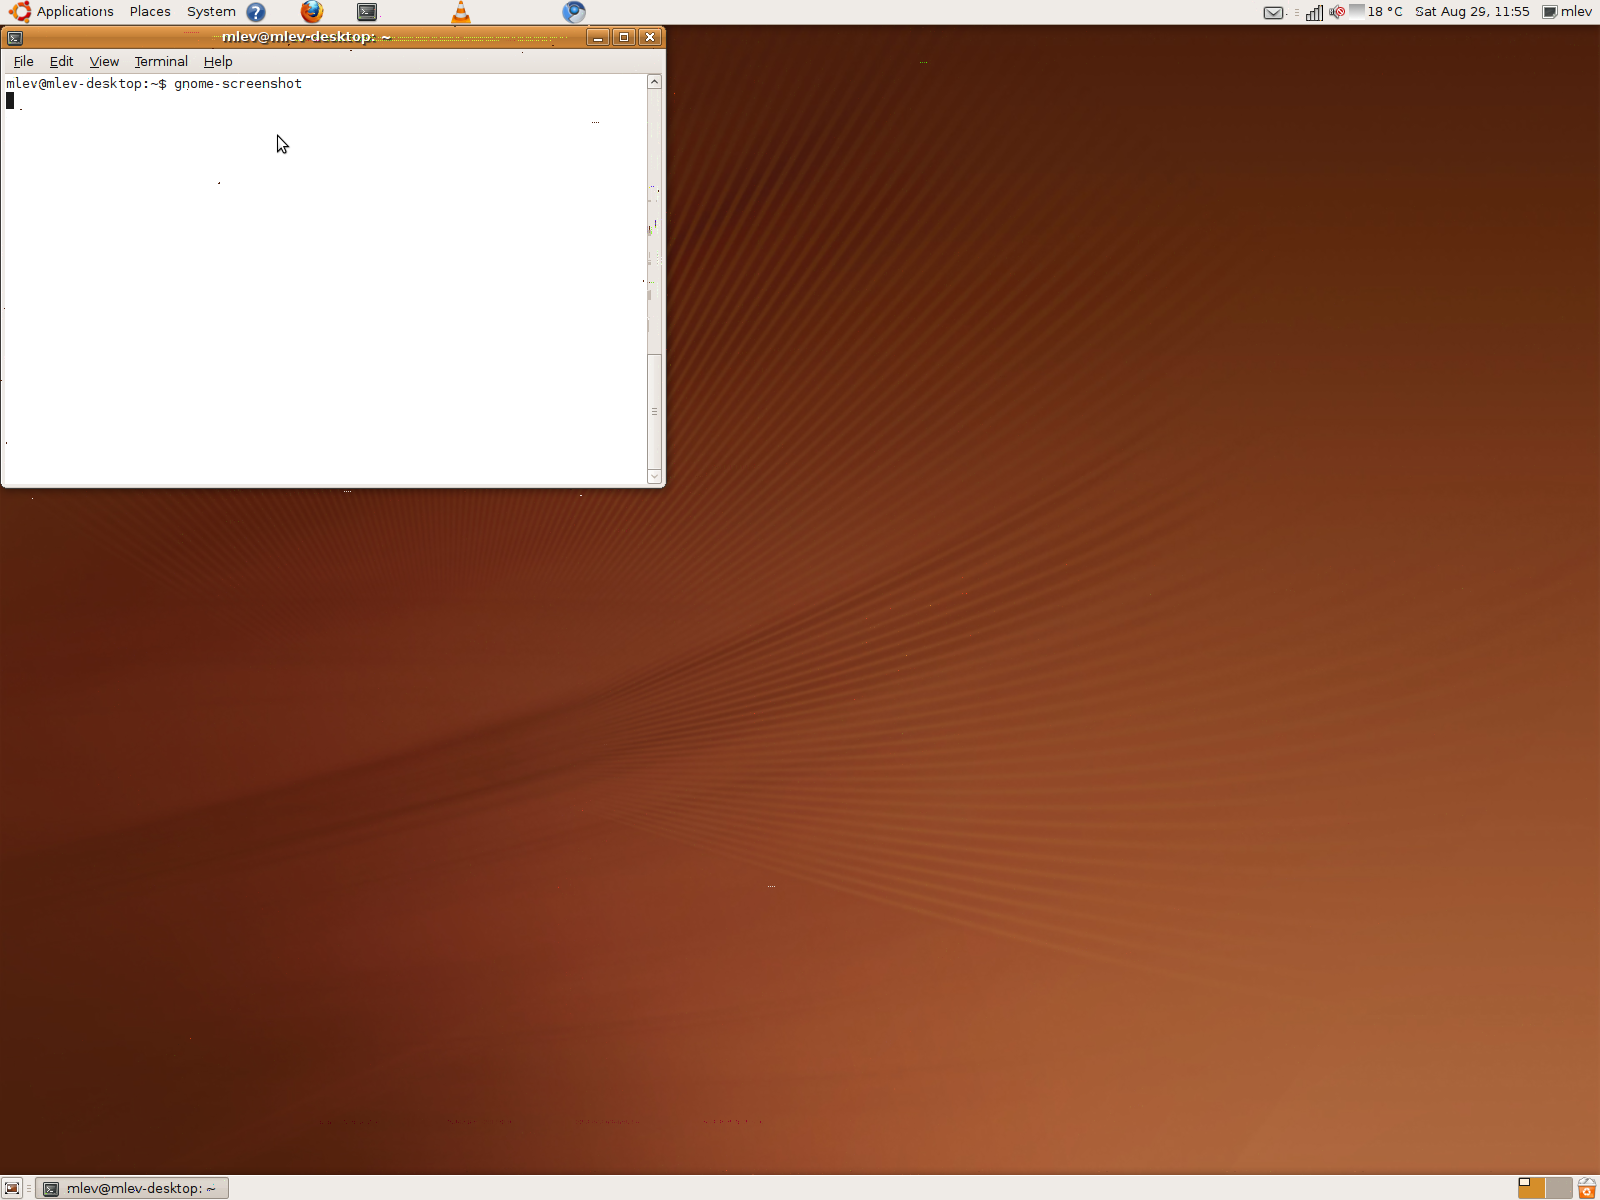This screenshot has height=1200, width=1600.
Task: Open the View menu in Terminal
Action: tap(104, 61)
